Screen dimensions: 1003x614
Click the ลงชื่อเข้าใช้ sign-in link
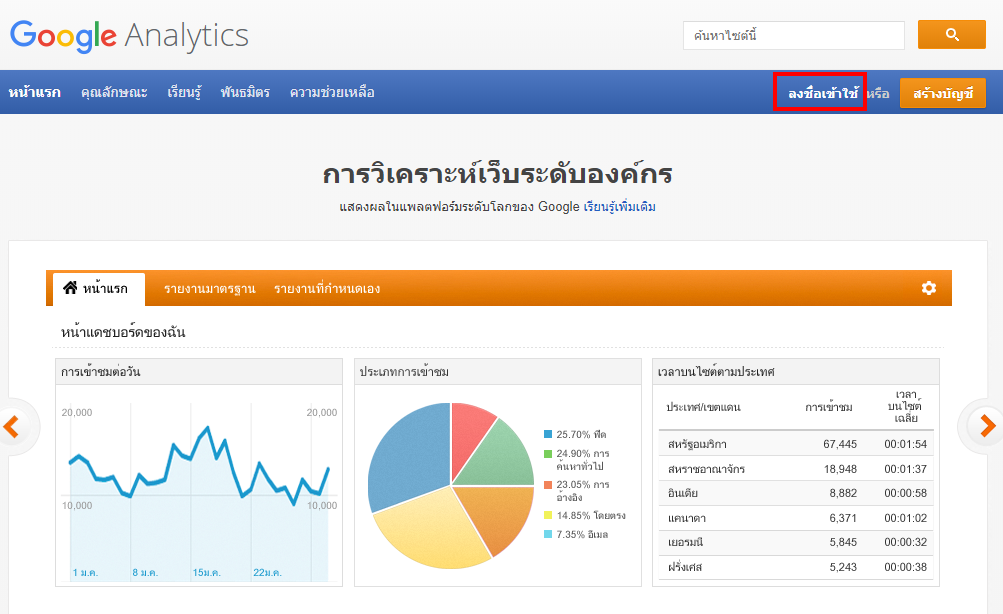[x=823, y=93]
